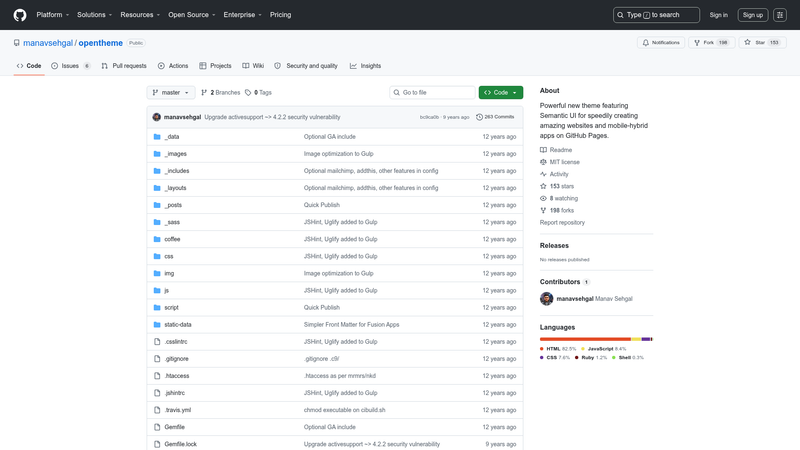Open the _posts folder
The image size is (800, 450).
[173, 205]
